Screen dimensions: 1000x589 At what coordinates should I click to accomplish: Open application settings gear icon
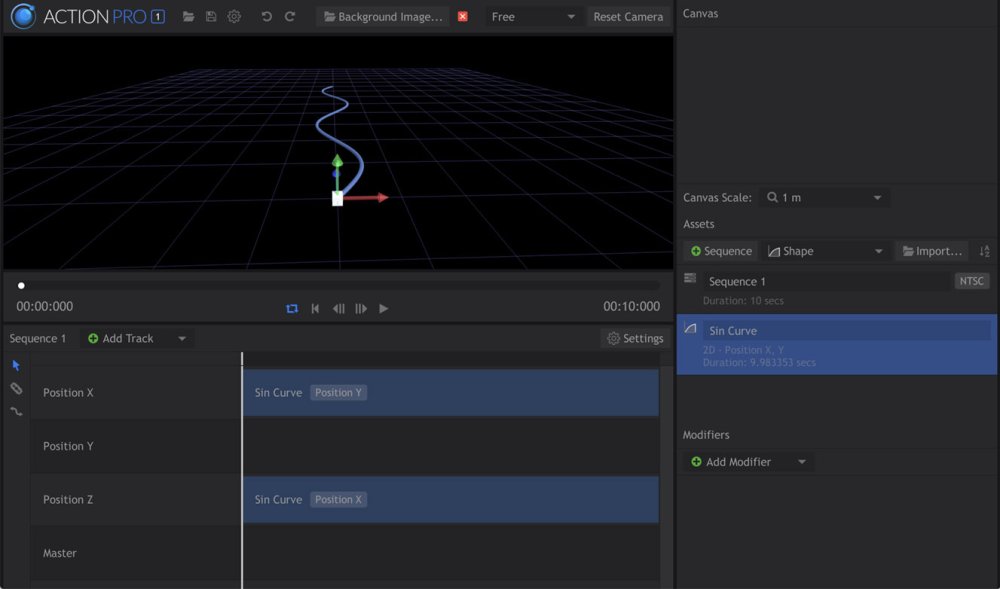(234, 17)
